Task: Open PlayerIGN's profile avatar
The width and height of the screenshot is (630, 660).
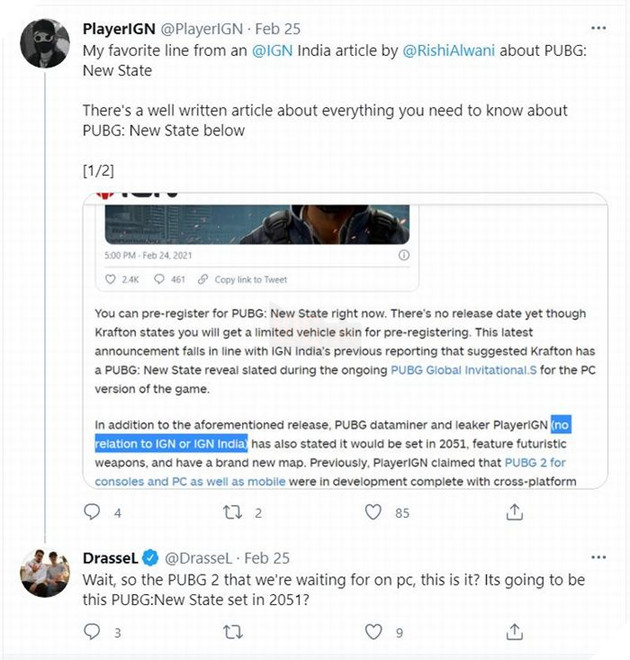Action: (x=45, y=43)
